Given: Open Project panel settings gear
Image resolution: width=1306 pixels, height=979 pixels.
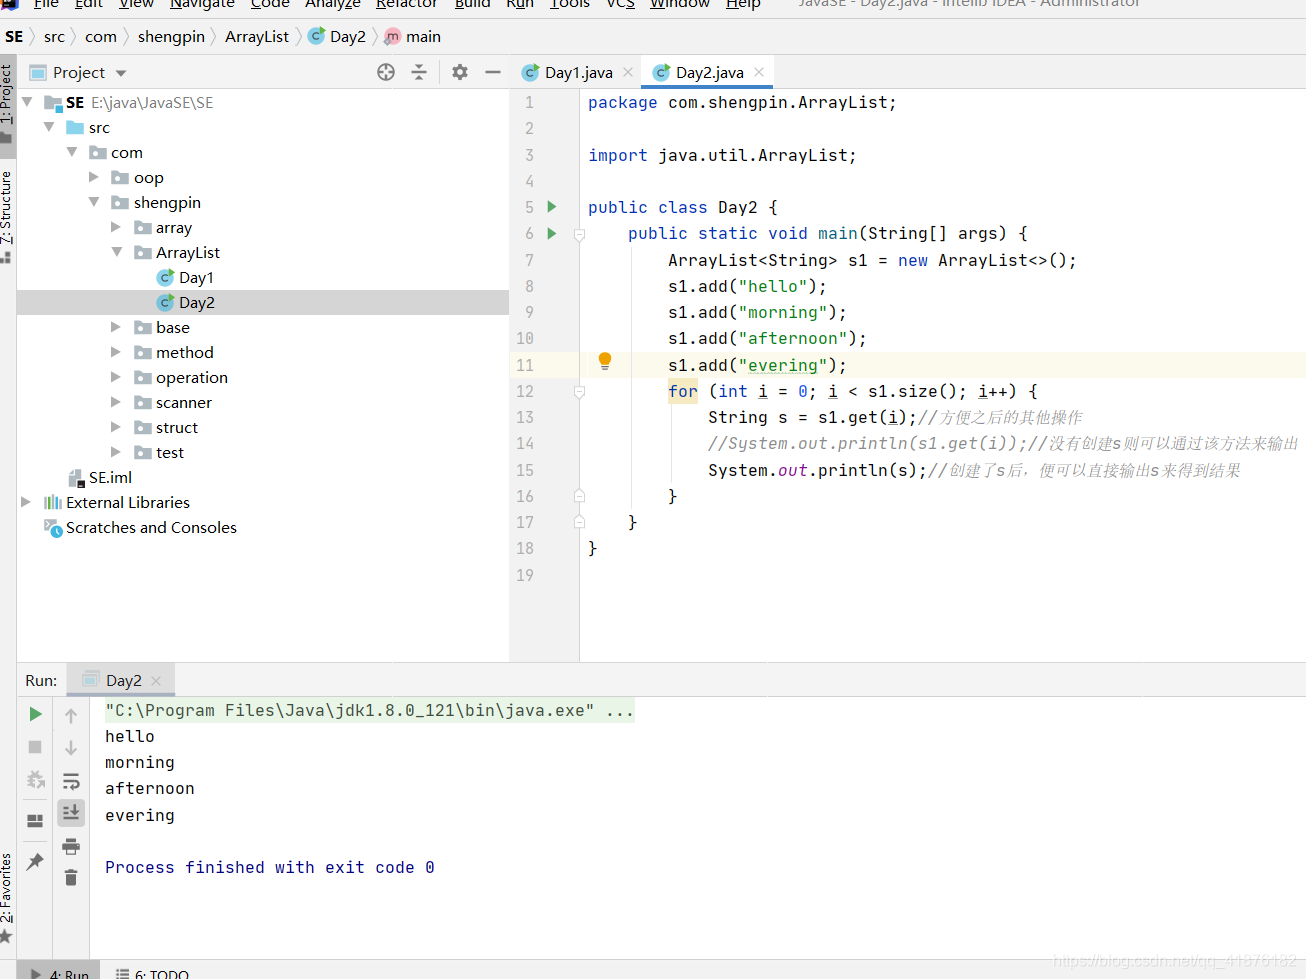Looking at the screenshot, I should pyautogui.click(x=460, y=72).
